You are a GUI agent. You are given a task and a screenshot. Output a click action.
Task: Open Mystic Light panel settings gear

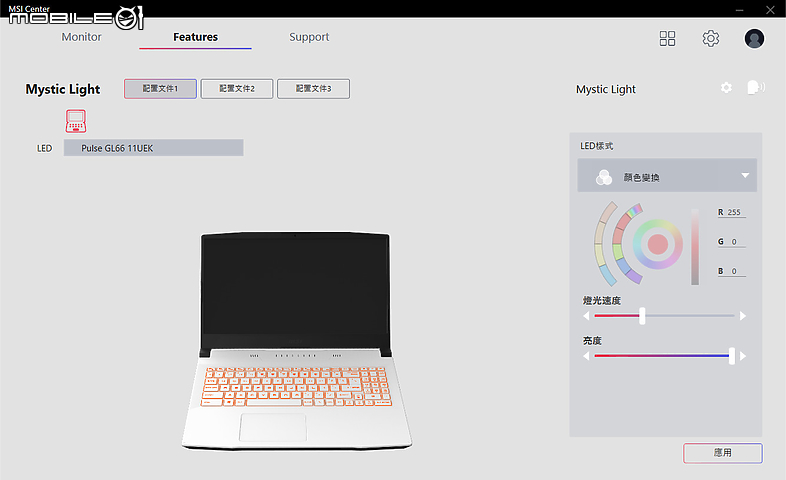(x=726, y=88)
